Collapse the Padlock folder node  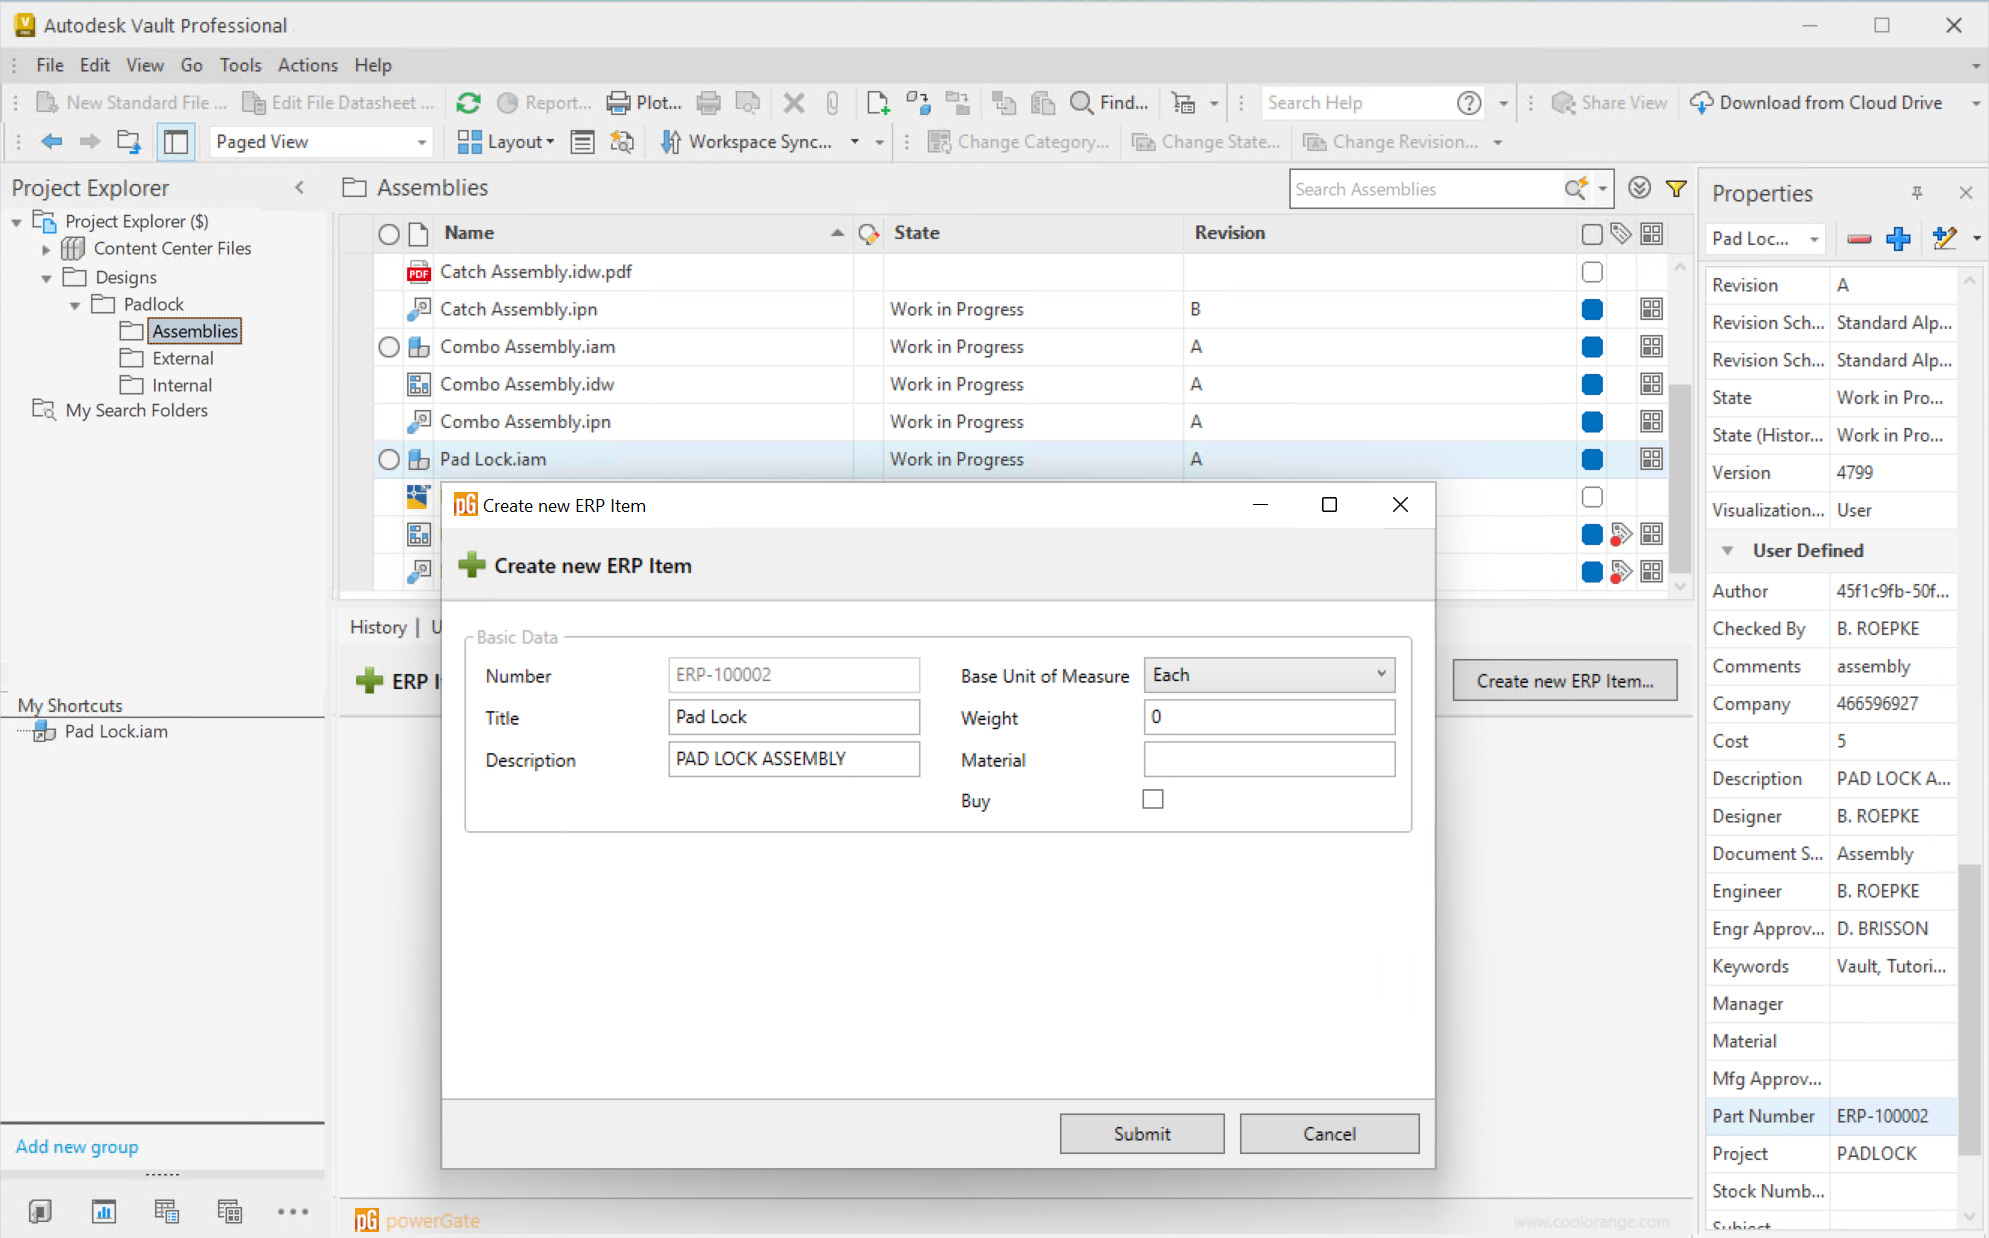click(75, 305)
